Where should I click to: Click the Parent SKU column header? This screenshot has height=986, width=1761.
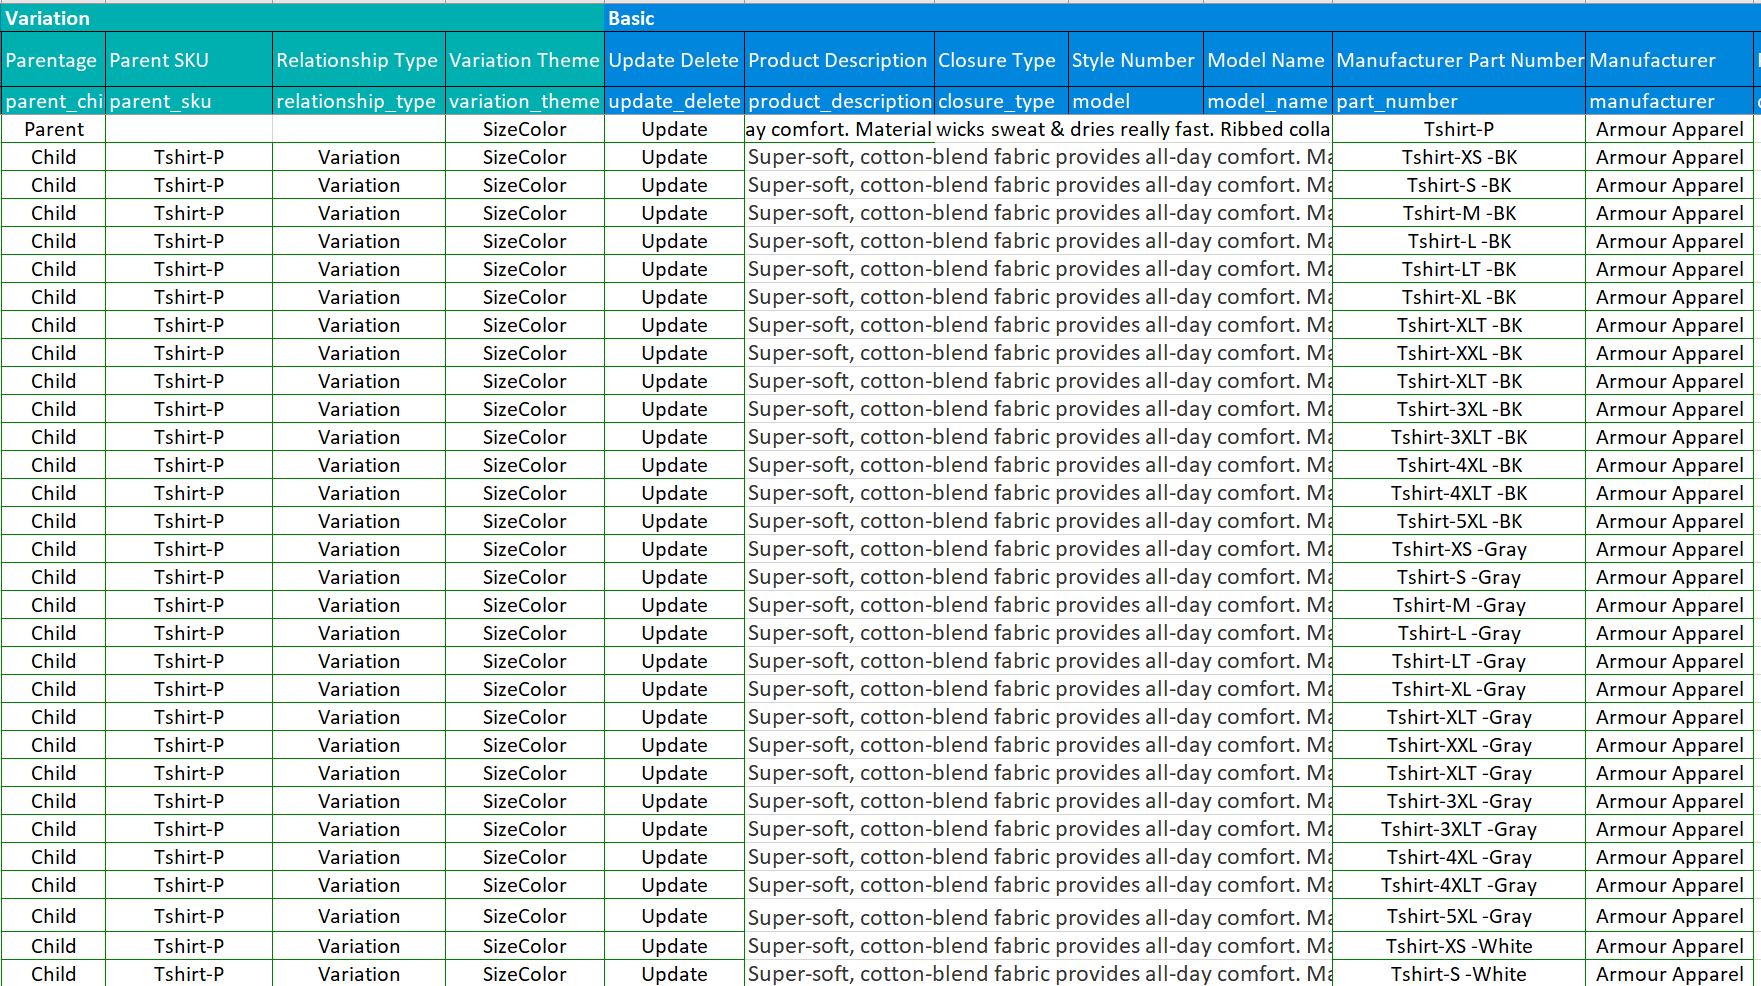[x=189, y=60]
